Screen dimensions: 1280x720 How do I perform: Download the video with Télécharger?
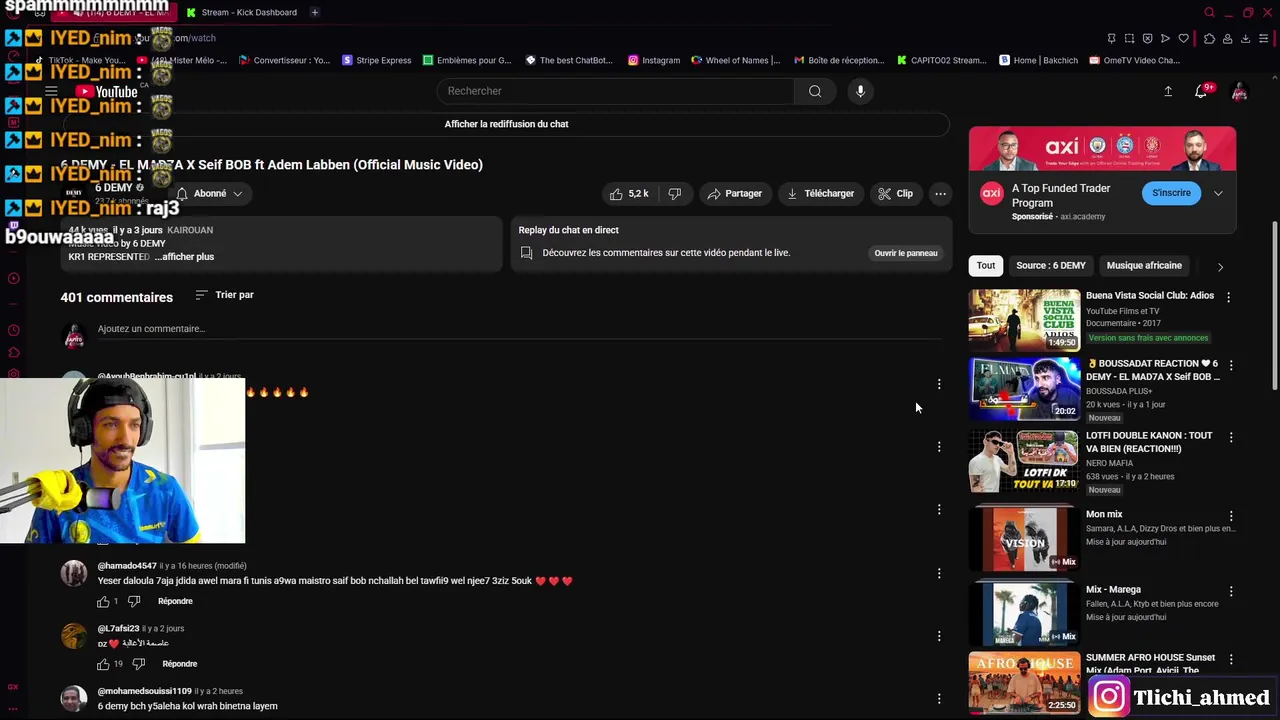click(820, 193)
